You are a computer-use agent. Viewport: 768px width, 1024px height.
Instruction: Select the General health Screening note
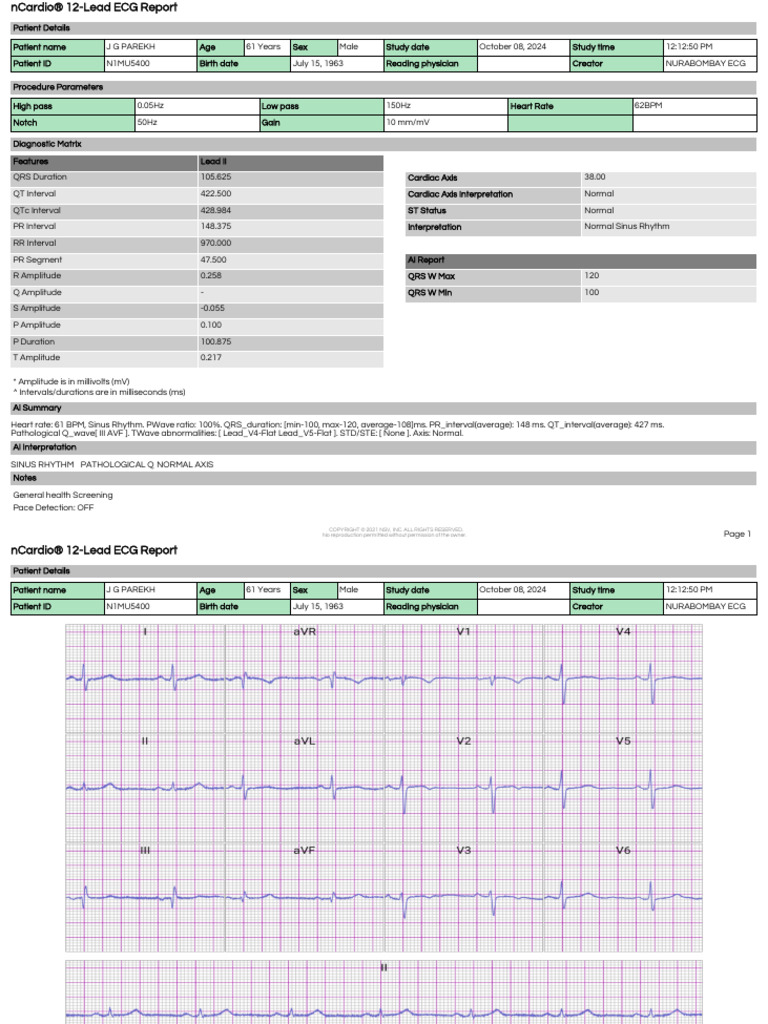pos(63,495)
